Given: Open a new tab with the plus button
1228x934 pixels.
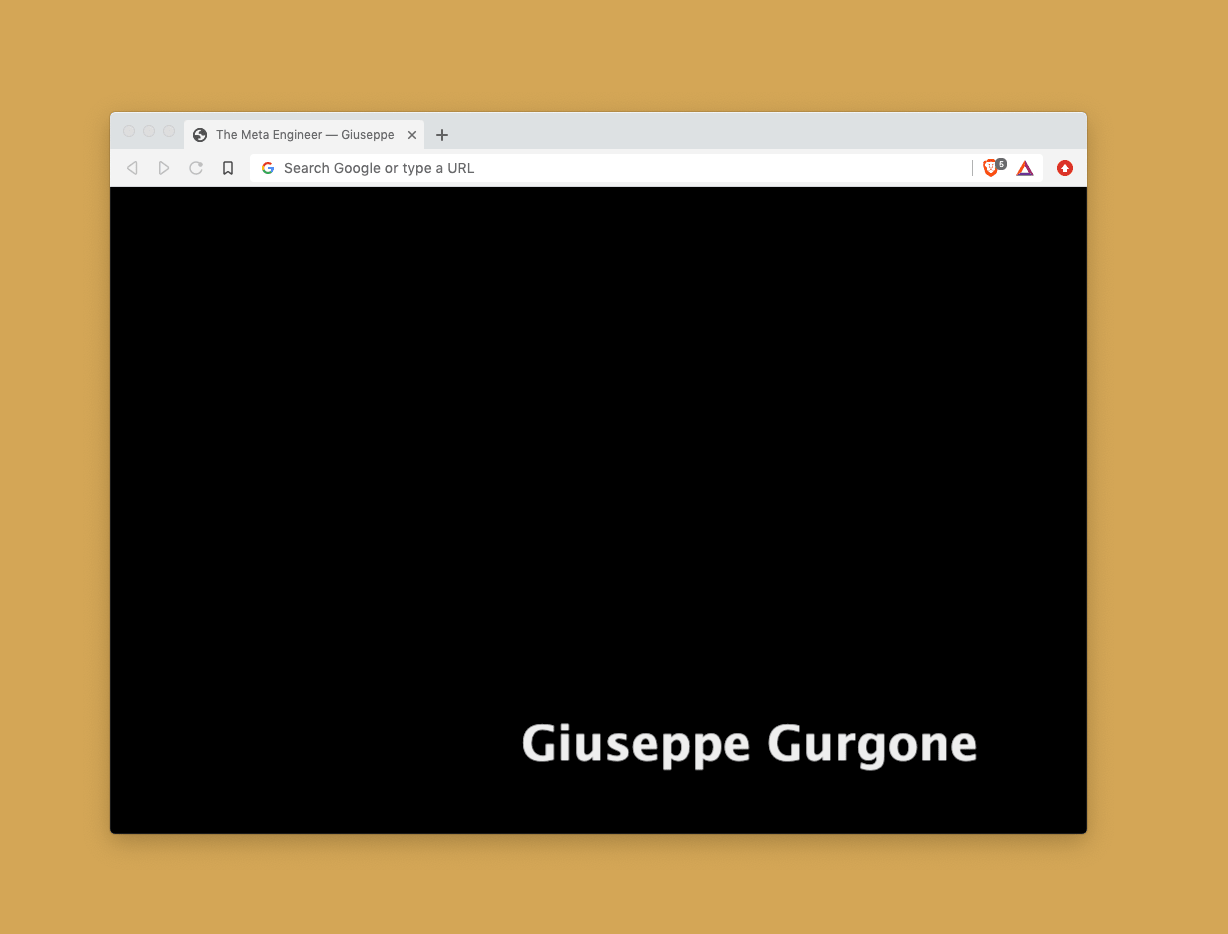Looking at the screenshot, I should pos(441,134).
